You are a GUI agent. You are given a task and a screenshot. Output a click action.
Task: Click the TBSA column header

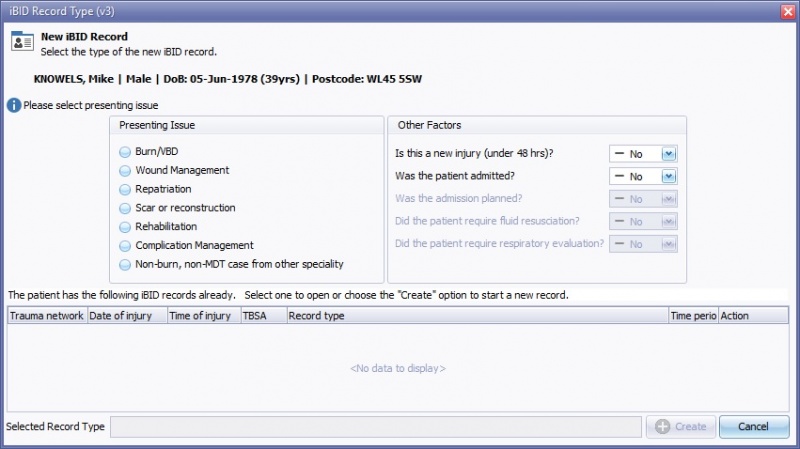[x=263, y=316]
